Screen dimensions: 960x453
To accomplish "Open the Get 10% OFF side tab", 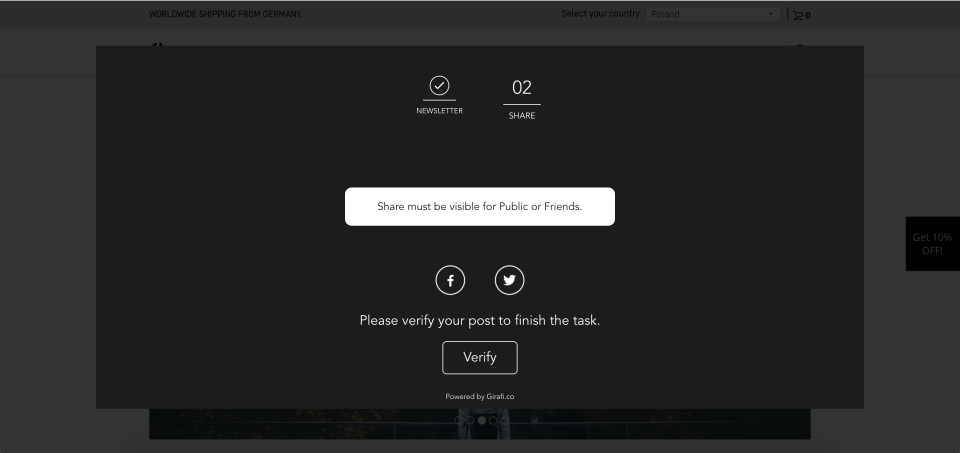I will tap(932, 244).
